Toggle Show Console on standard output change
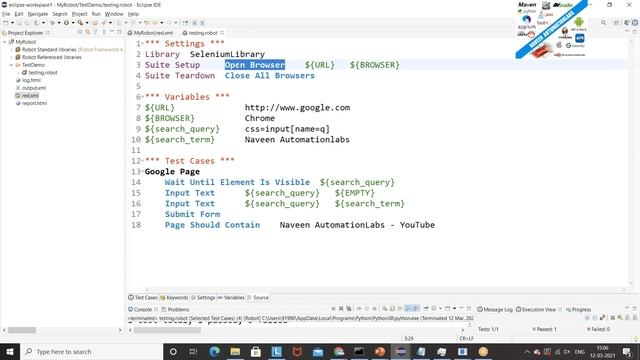This screenshot has width=640, height=360. (x=409, y=309)
